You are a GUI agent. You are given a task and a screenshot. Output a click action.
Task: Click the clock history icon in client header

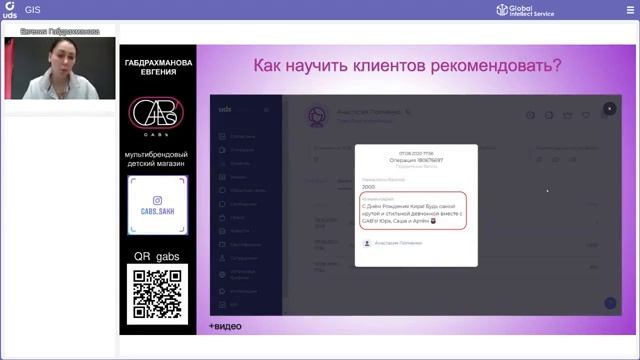pos(530,116)
